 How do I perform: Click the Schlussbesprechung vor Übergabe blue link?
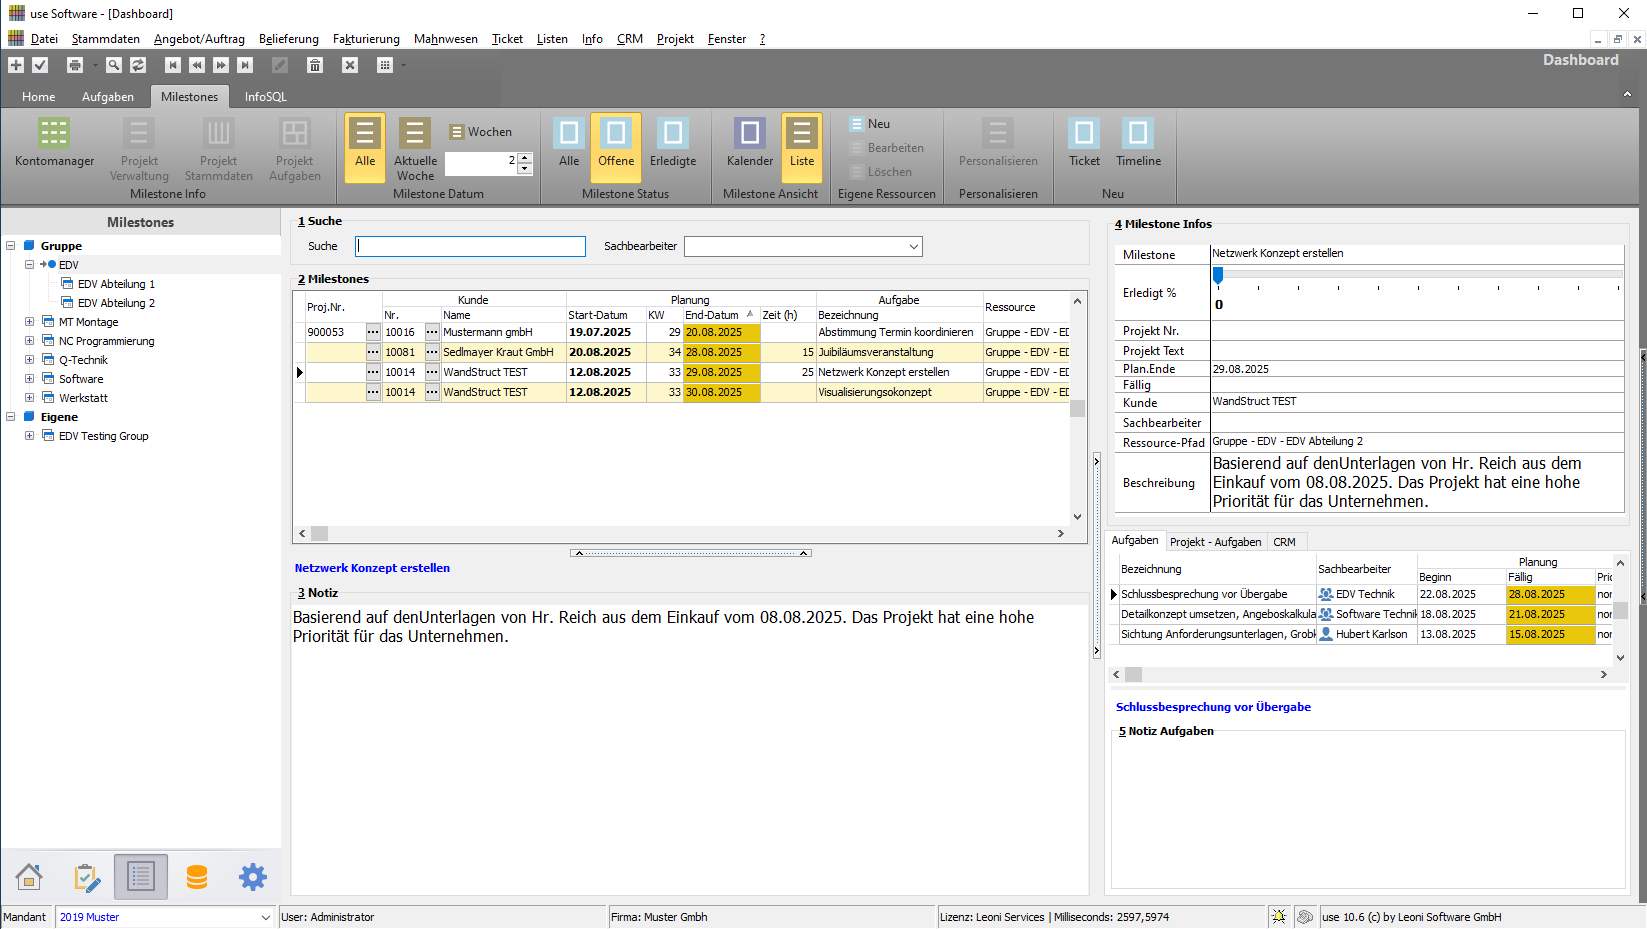[1213, 707]
